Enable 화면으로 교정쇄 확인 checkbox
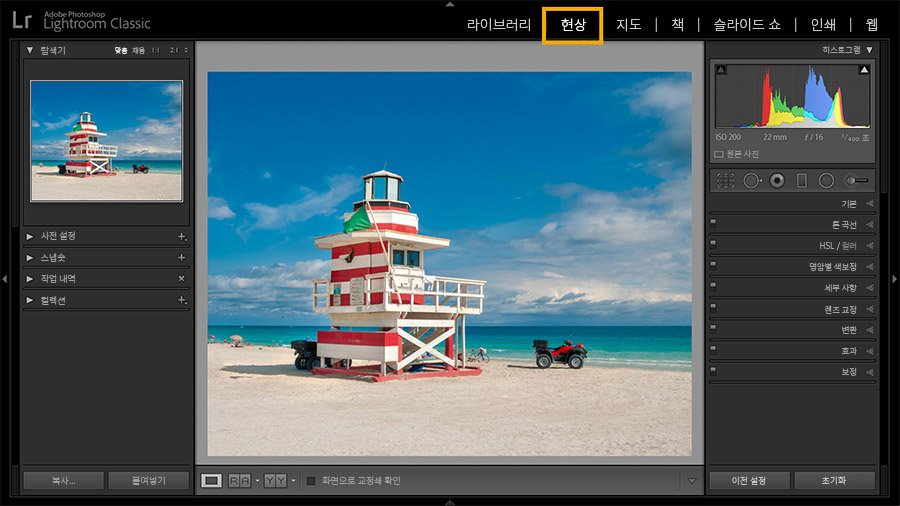Image resolution: width=900 pixels, height=506 pixels. point(311,481)
